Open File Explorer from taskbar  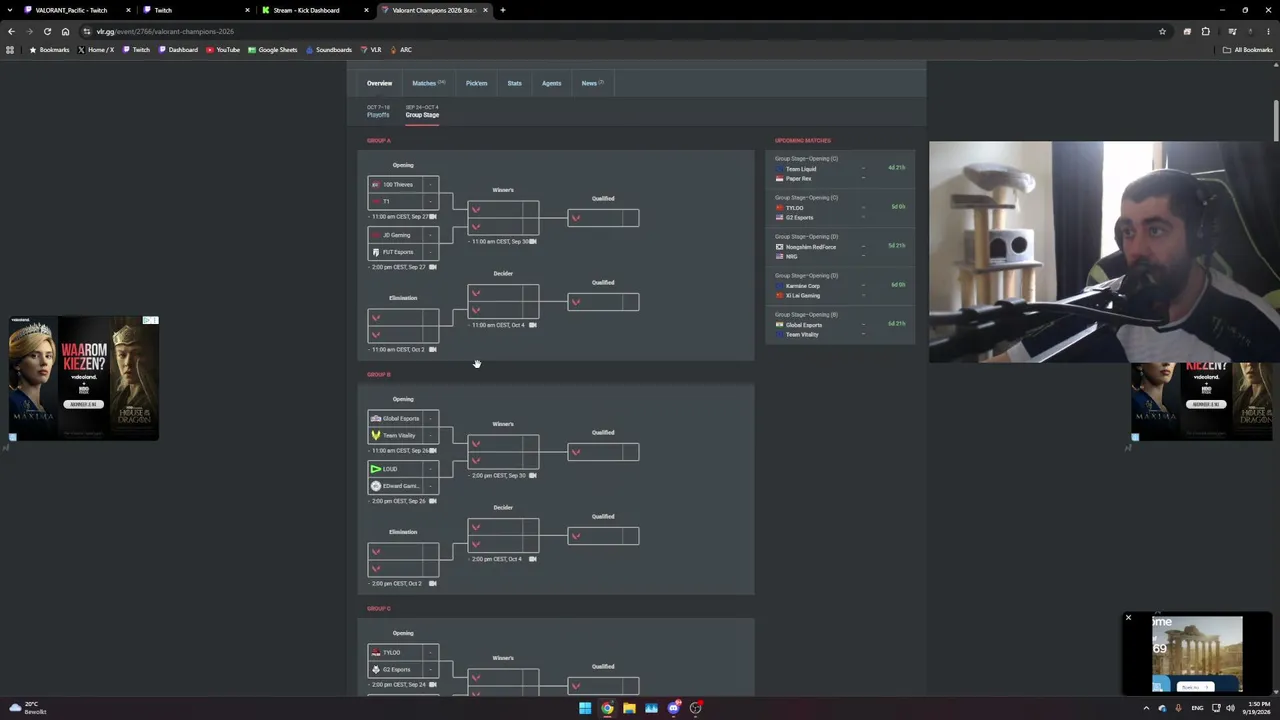(629, 708)
